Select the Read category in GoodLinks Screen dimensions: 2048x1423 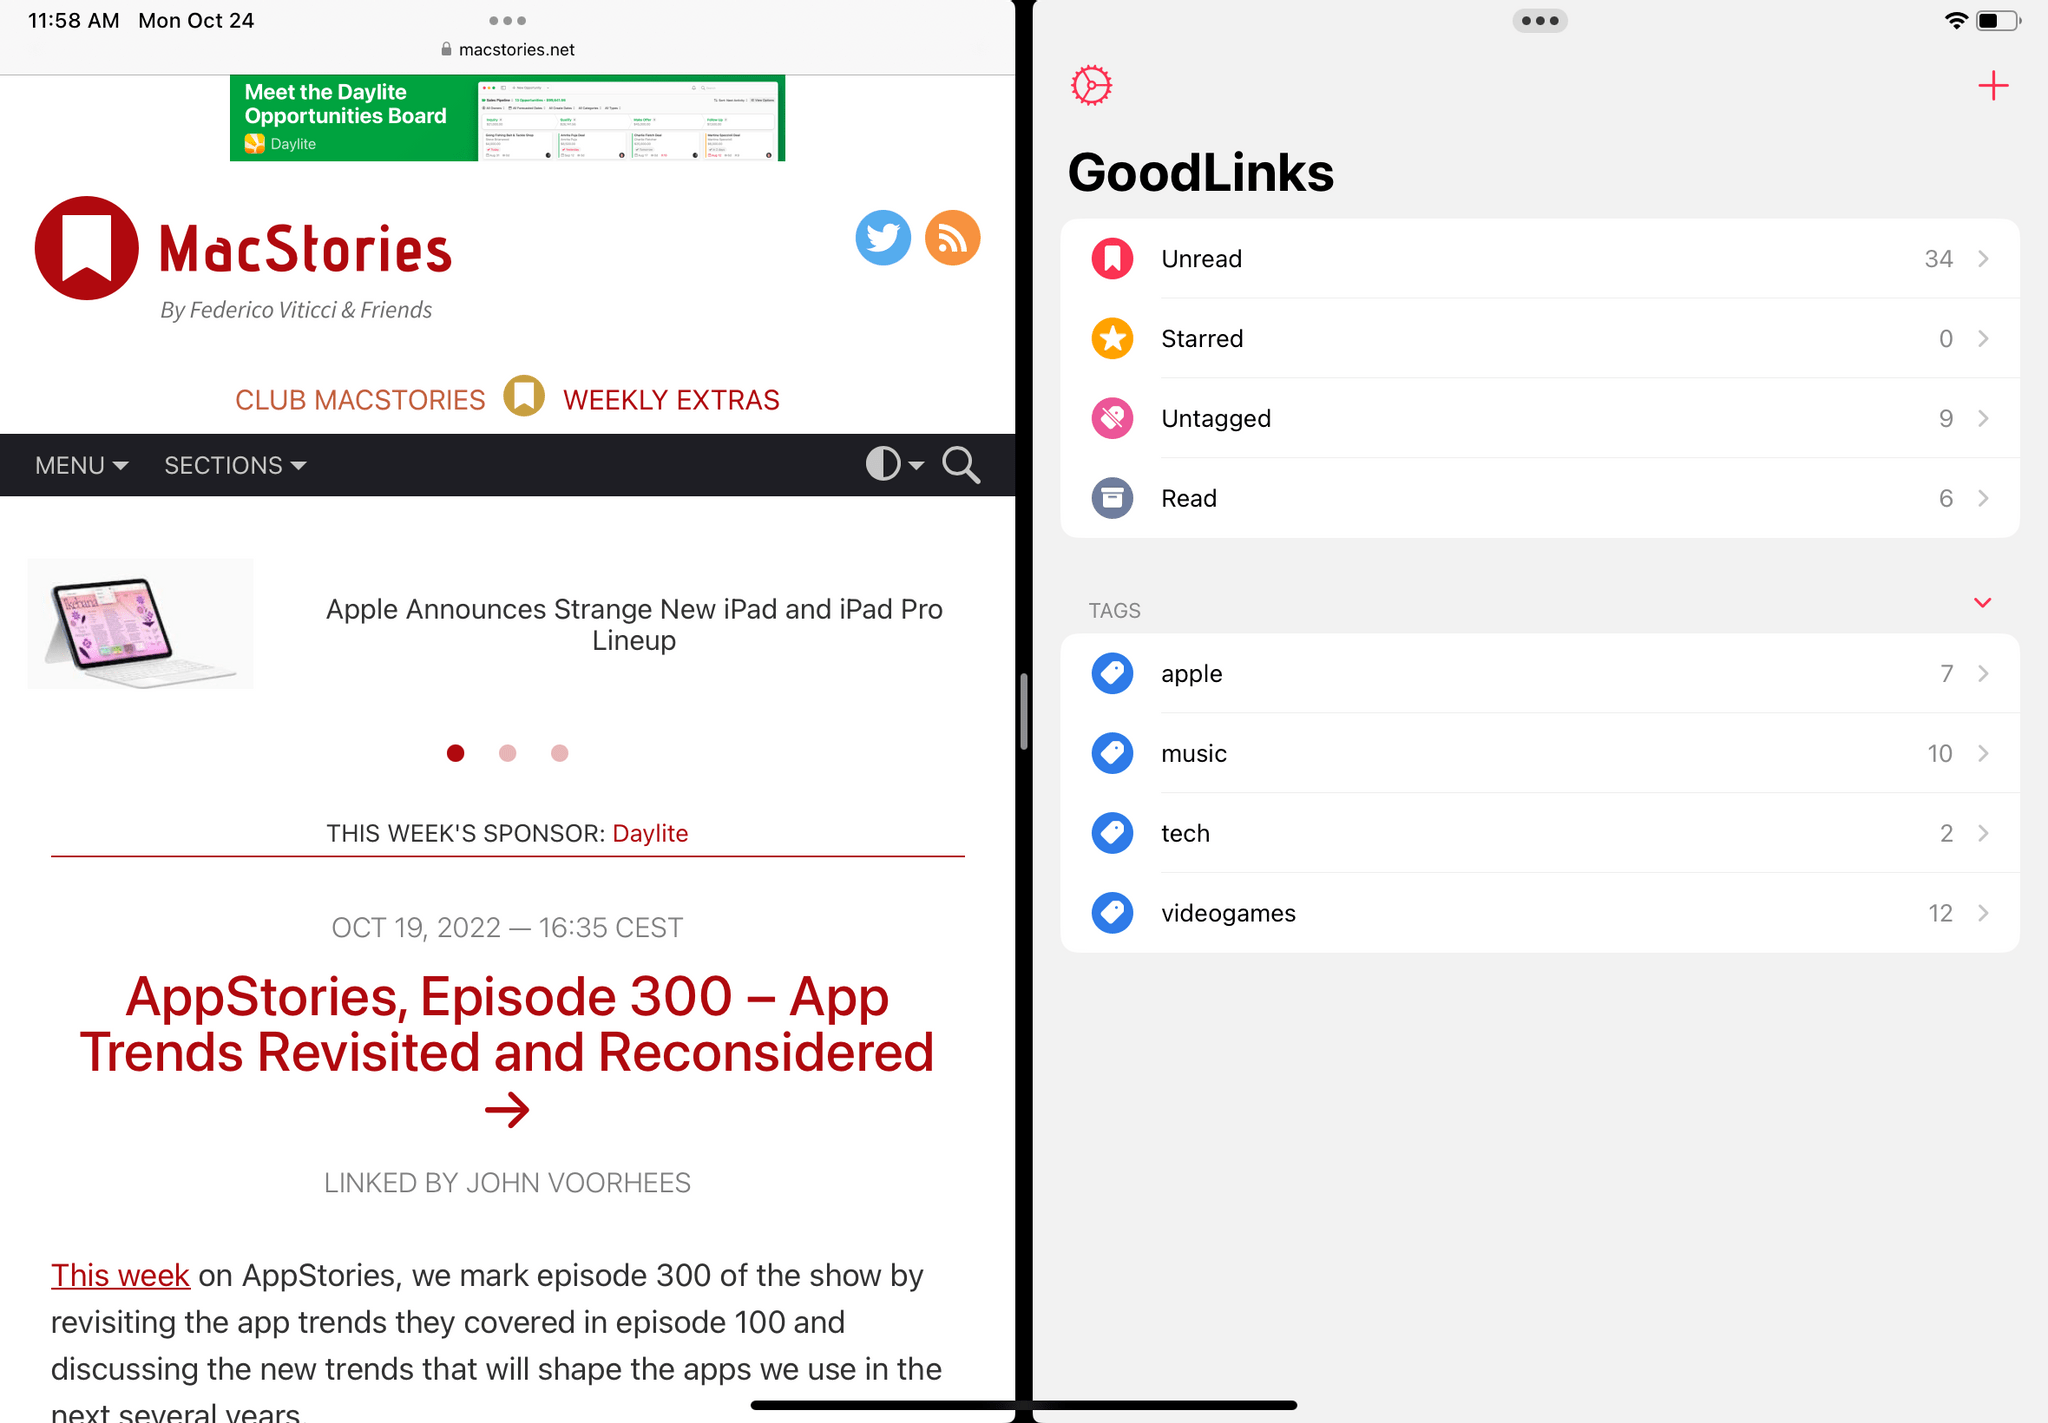[x=1539, y=498]
